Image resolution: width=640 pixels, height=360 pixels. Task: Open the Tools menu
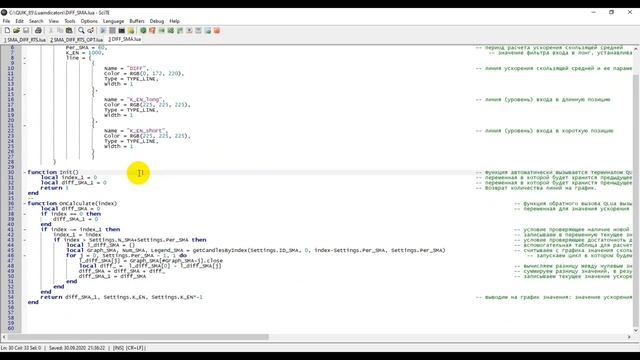70,21
